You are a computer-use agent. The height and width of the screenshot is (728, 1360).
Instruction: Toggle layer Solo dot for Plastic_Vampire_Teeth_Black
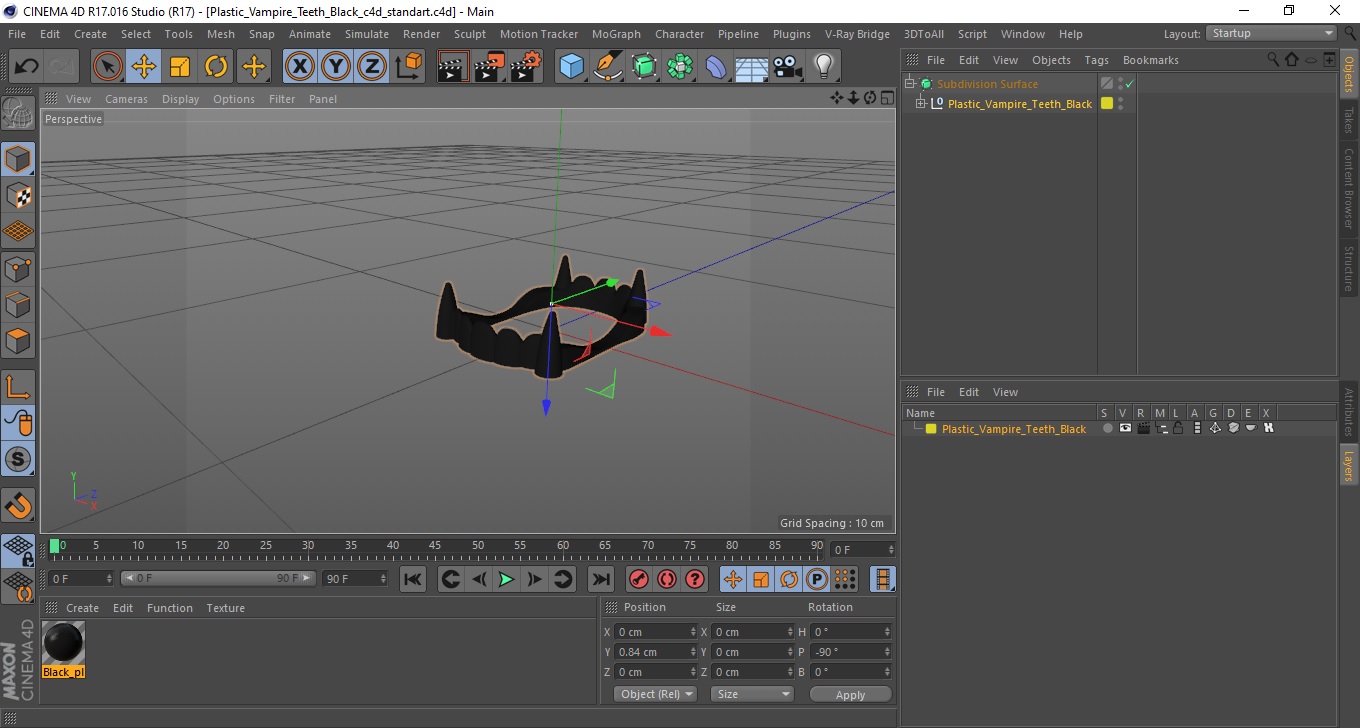[1107, 428]
